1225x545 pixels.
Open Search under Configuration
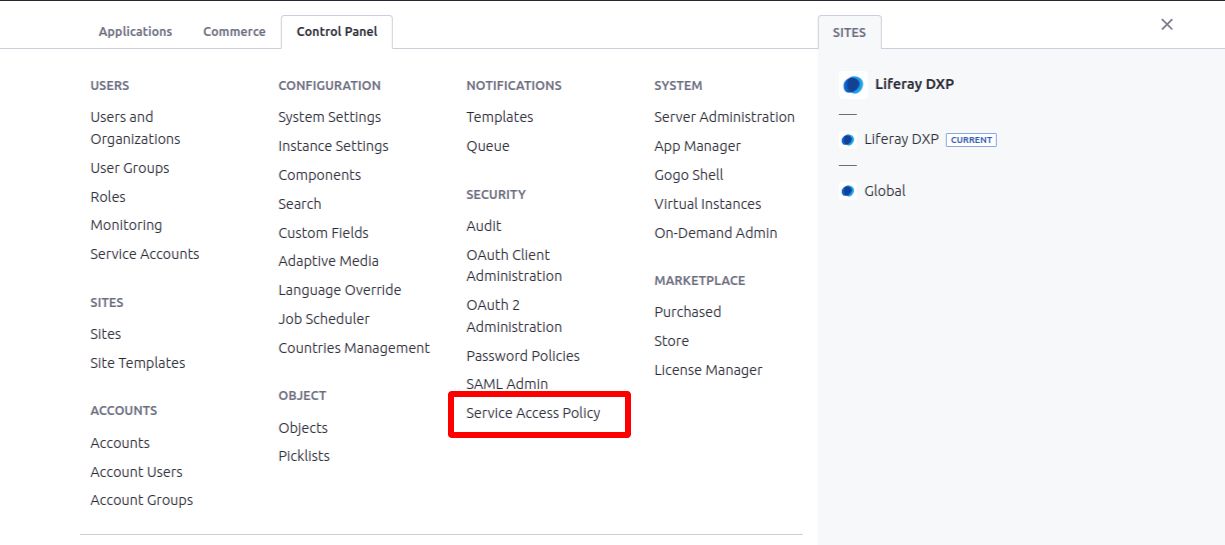(x=300, y=204)
